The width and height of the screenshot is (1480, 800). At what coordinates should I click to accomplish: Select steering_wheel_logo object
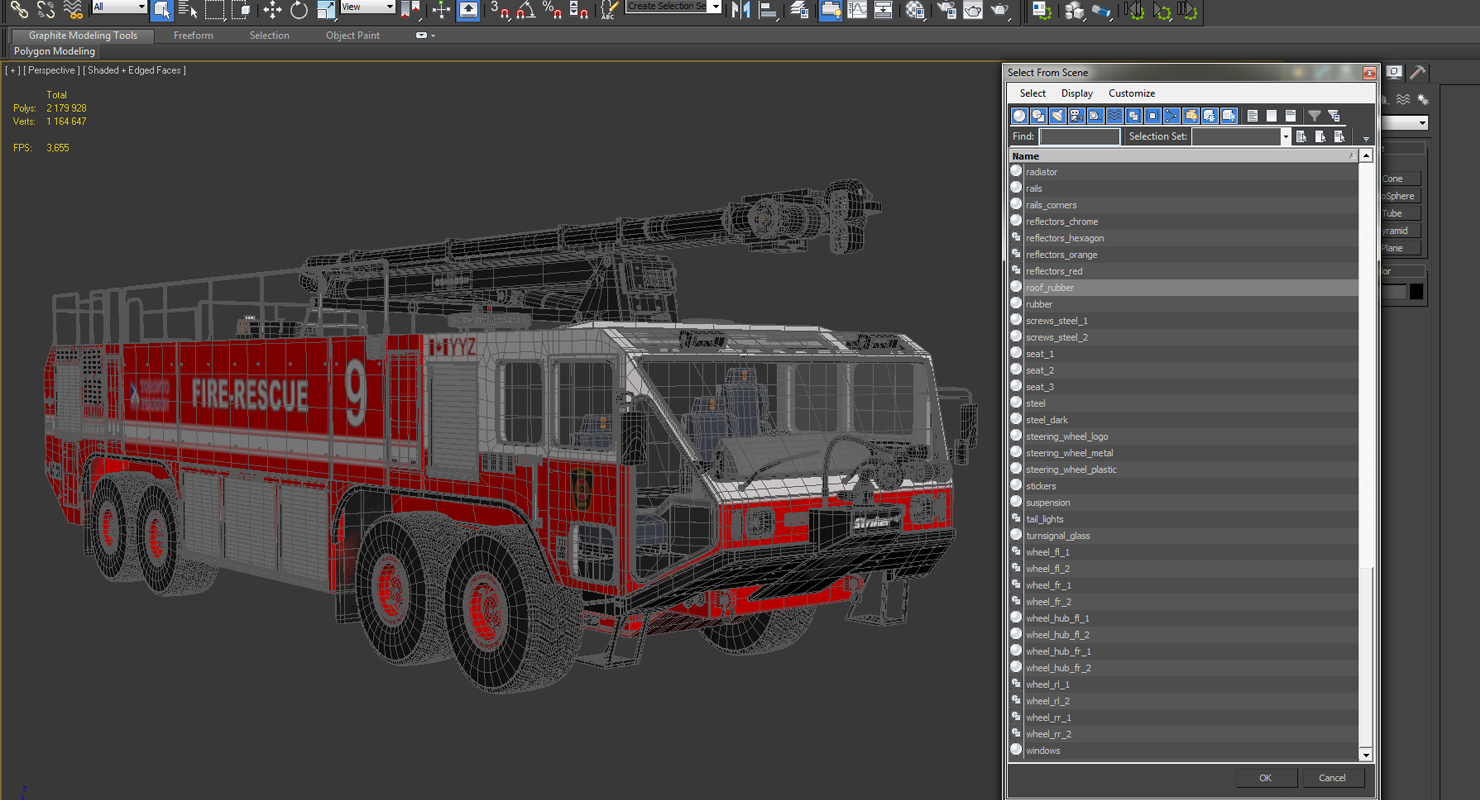point(1183,437)
